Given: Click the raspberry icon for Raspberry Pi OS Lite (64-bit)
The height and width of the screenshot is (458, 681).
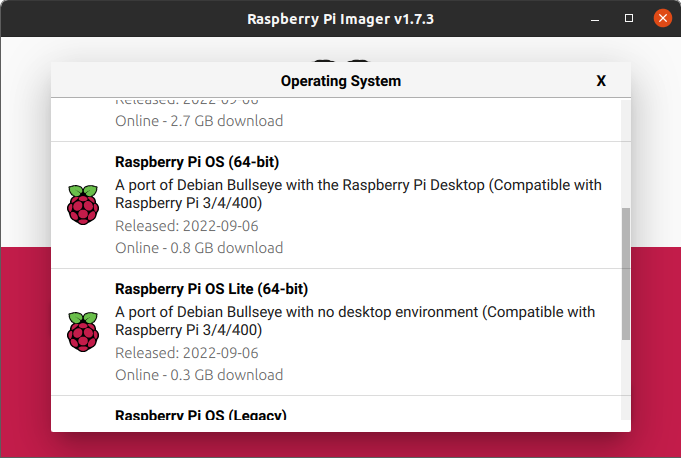Looking at the screenshot, I should click(x=83, y=332).
